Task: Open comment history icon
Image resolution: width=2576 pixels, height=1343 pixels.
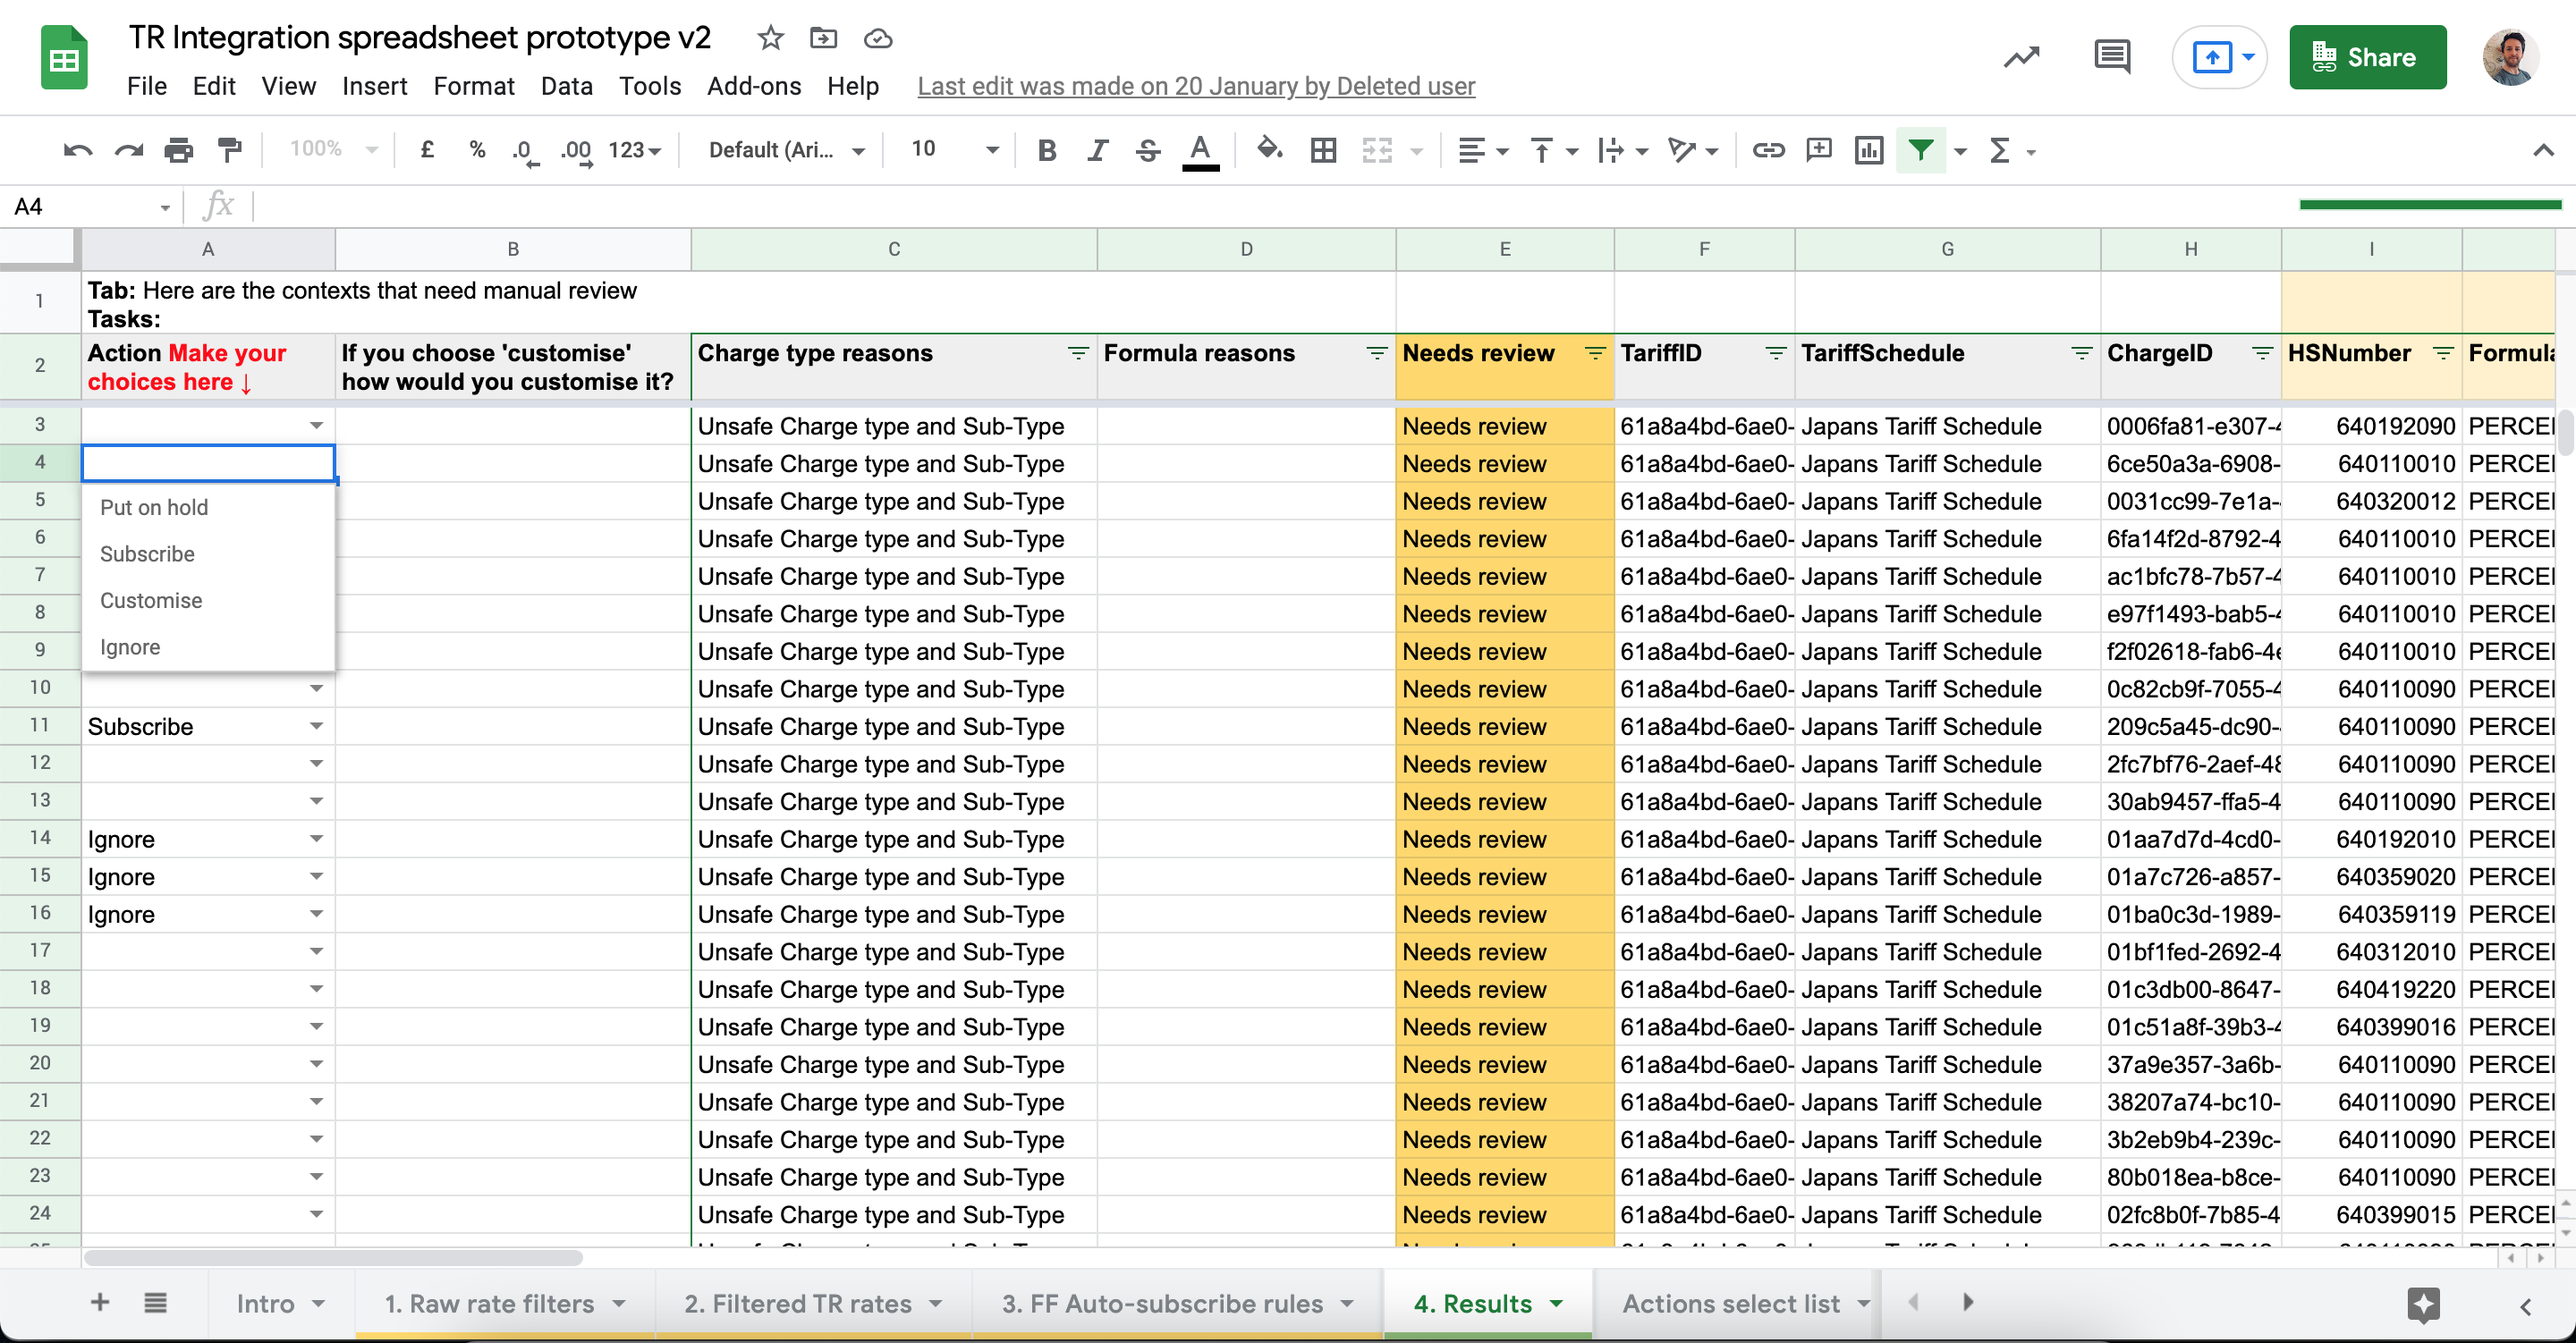Action: tap(2111, 57)
